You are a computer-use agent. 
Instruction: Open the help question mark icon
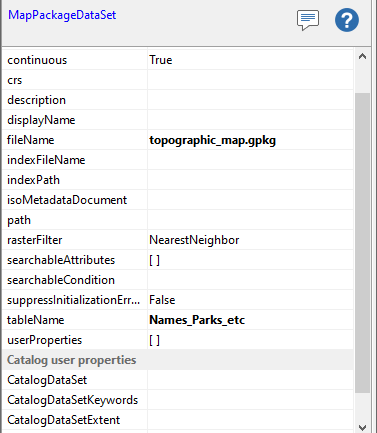[x=347, y=20]
